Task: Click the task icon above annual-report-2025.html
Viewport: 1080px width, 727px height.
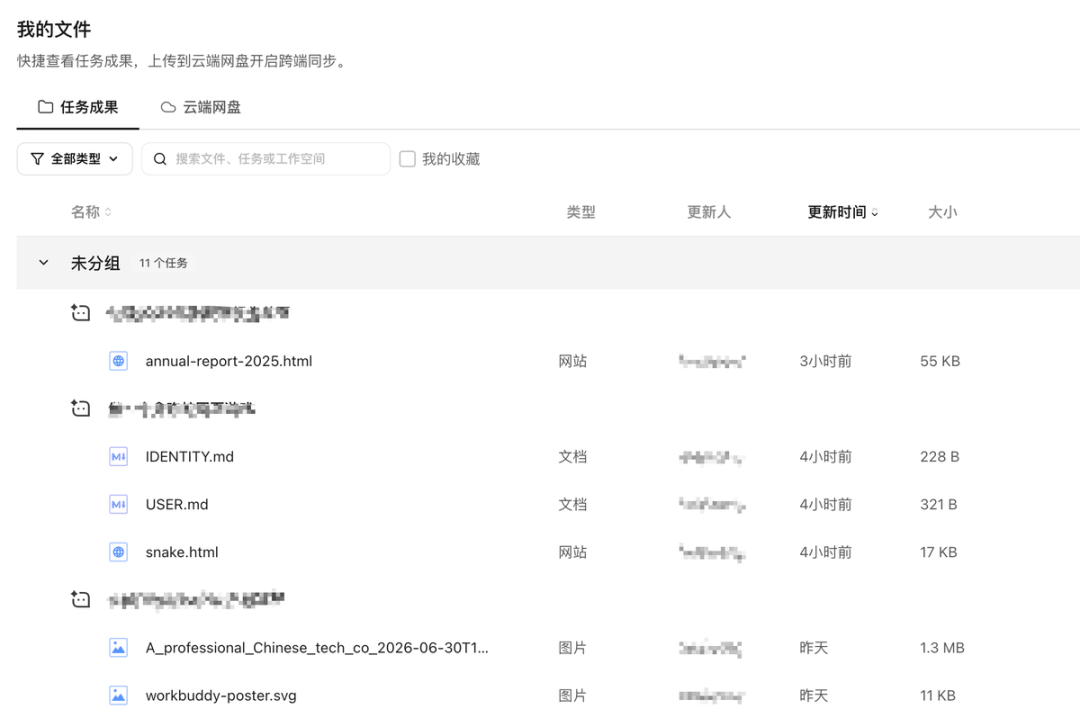Action: 81,313
